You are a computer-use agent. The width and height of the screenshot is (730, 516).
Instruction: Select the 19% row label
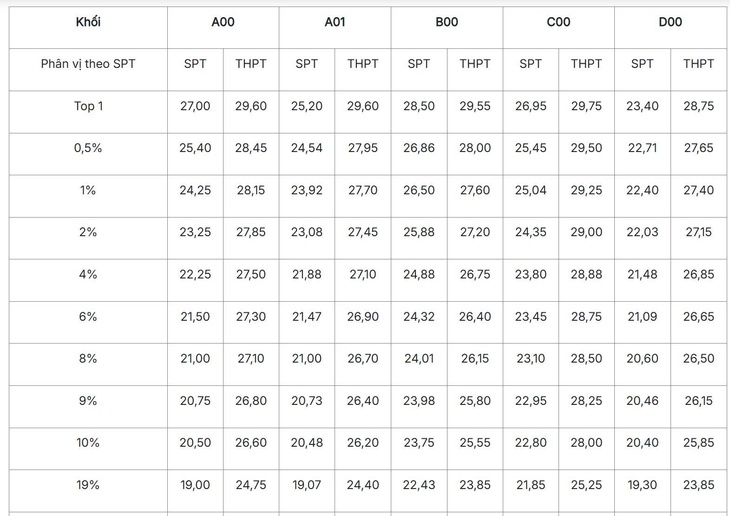88,490
